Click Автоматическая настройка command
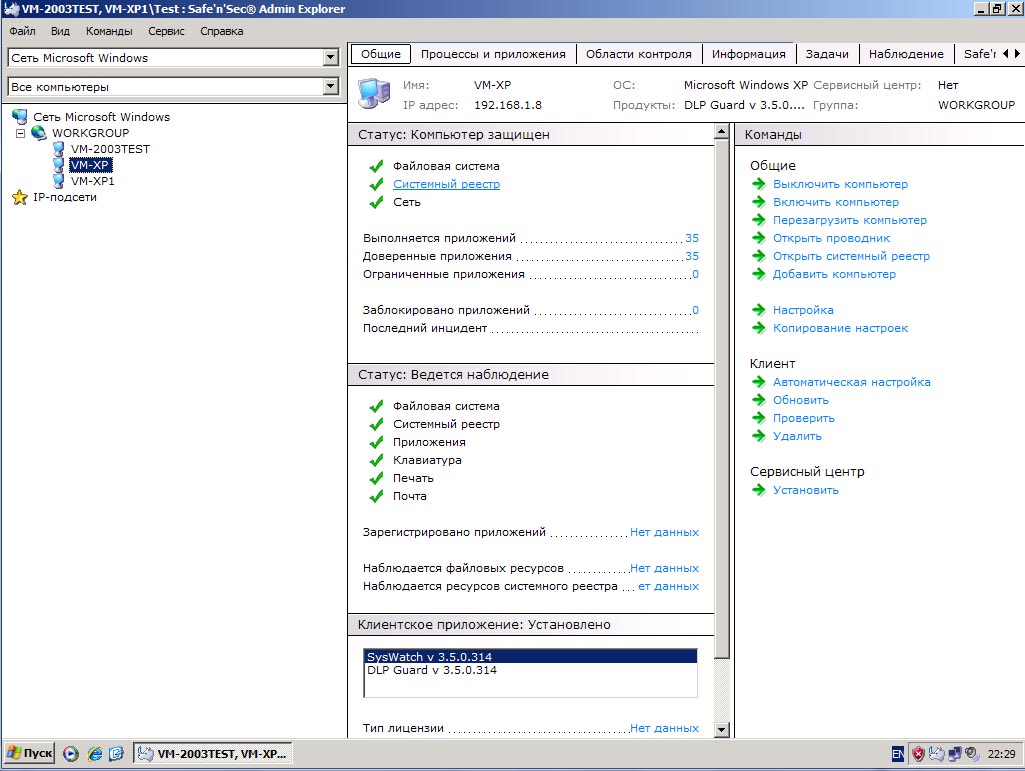The height and width of the screenshot is (771, 1025). [851, 382]
